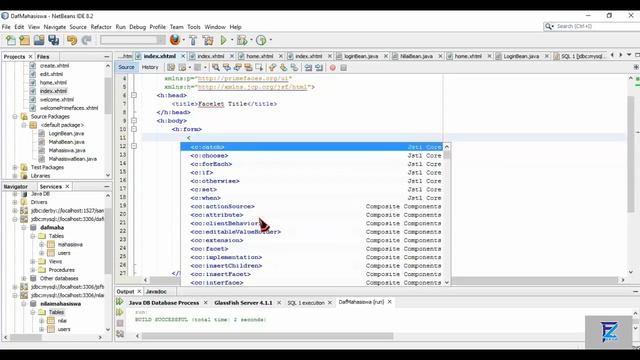Switch to the GlassFish Server 4.1.1 output tab
Viewport: 640px width, 360px height.
[243, 303]
